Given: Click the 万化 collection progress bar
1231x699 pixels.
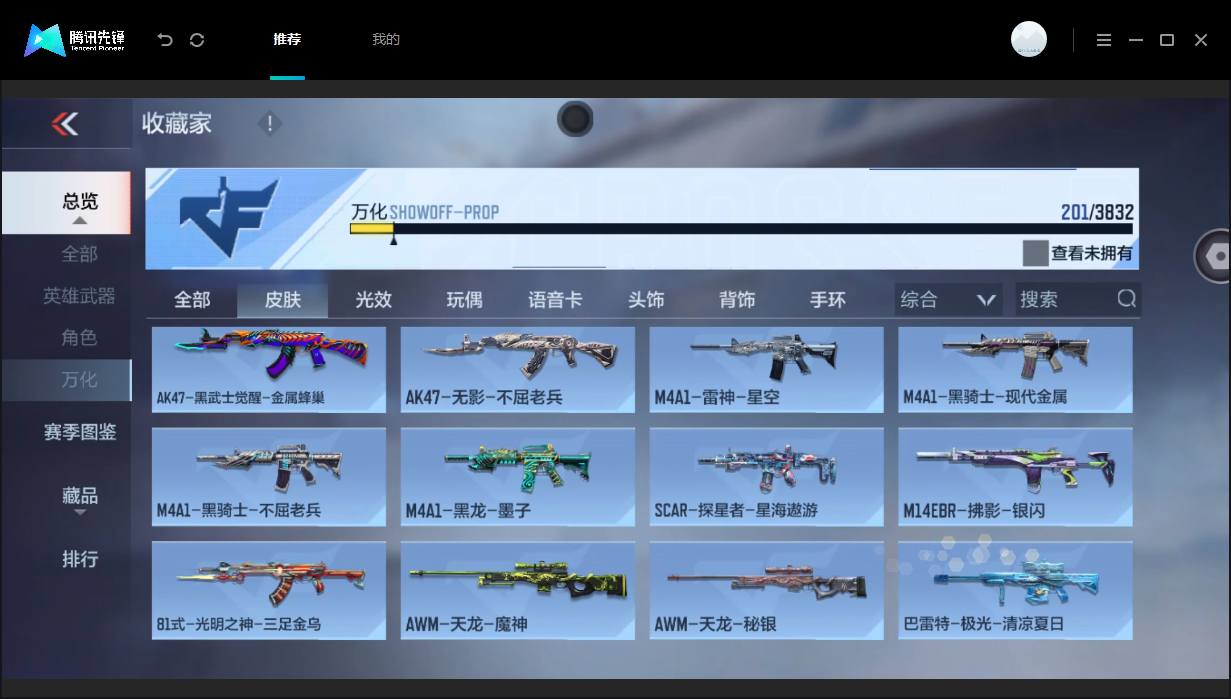Looking at the screenshot, I should pos(742,229).
